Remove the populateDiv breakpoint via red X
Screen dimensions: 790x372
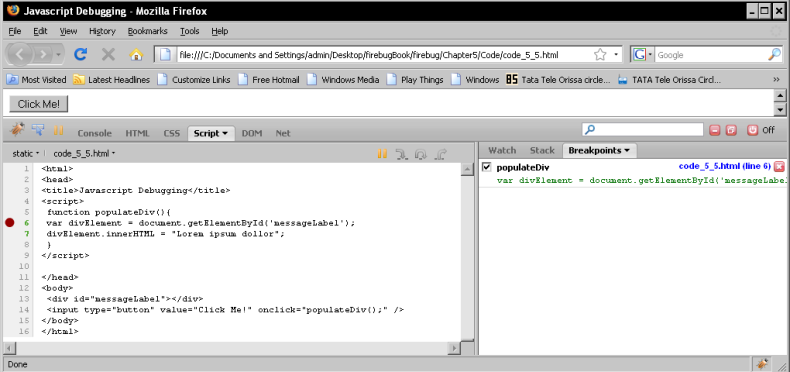779,167
